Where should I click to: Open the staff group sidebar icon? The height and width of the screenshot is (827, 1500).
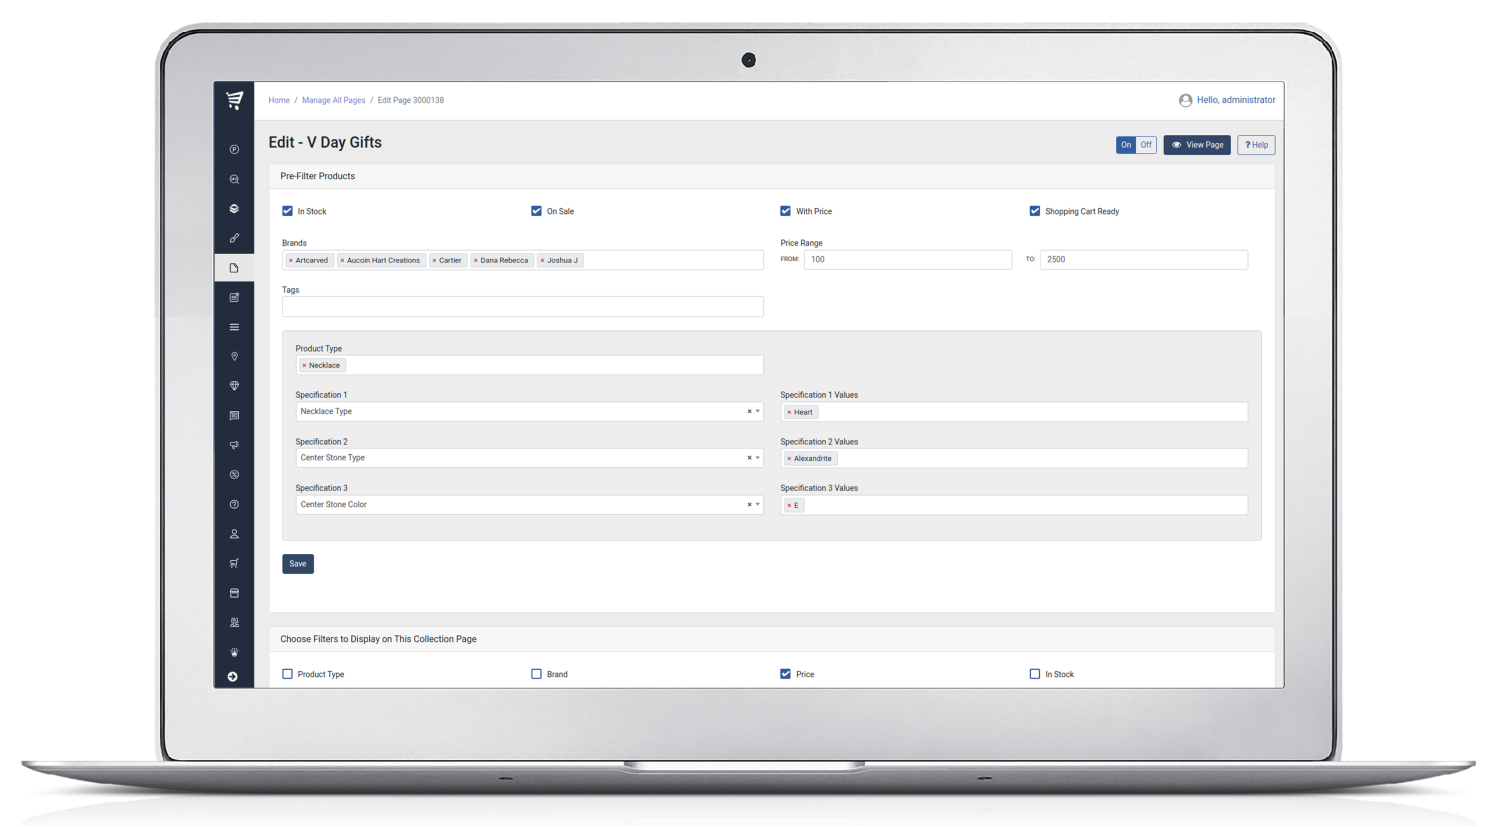[234, 622]
